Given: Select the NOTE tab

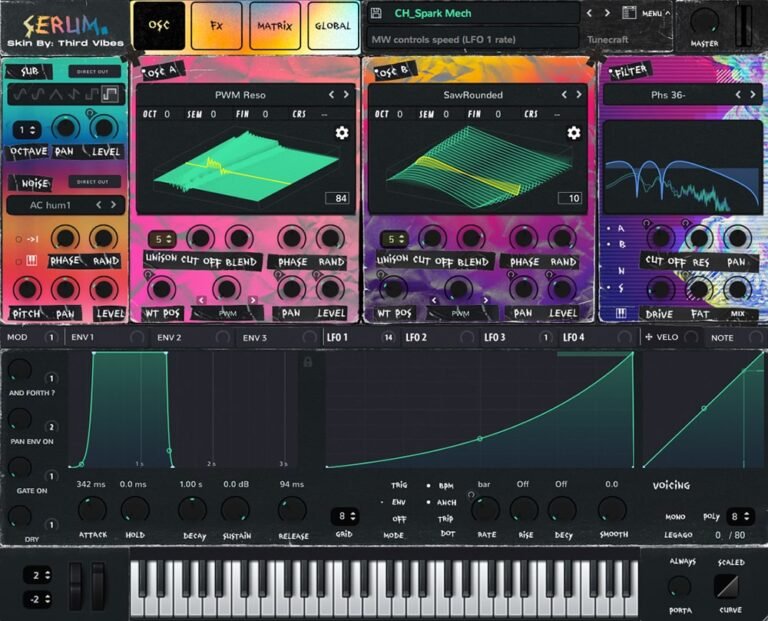Looking at the screenshot, I should (x=722, y=337).
